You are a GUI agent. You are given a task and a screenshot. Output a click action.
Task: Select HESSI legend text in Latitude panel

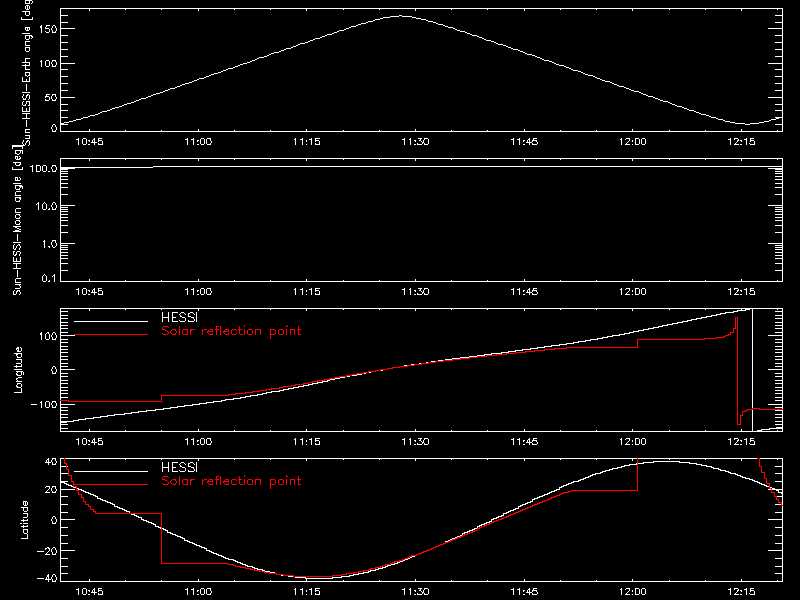pos(179,467)
